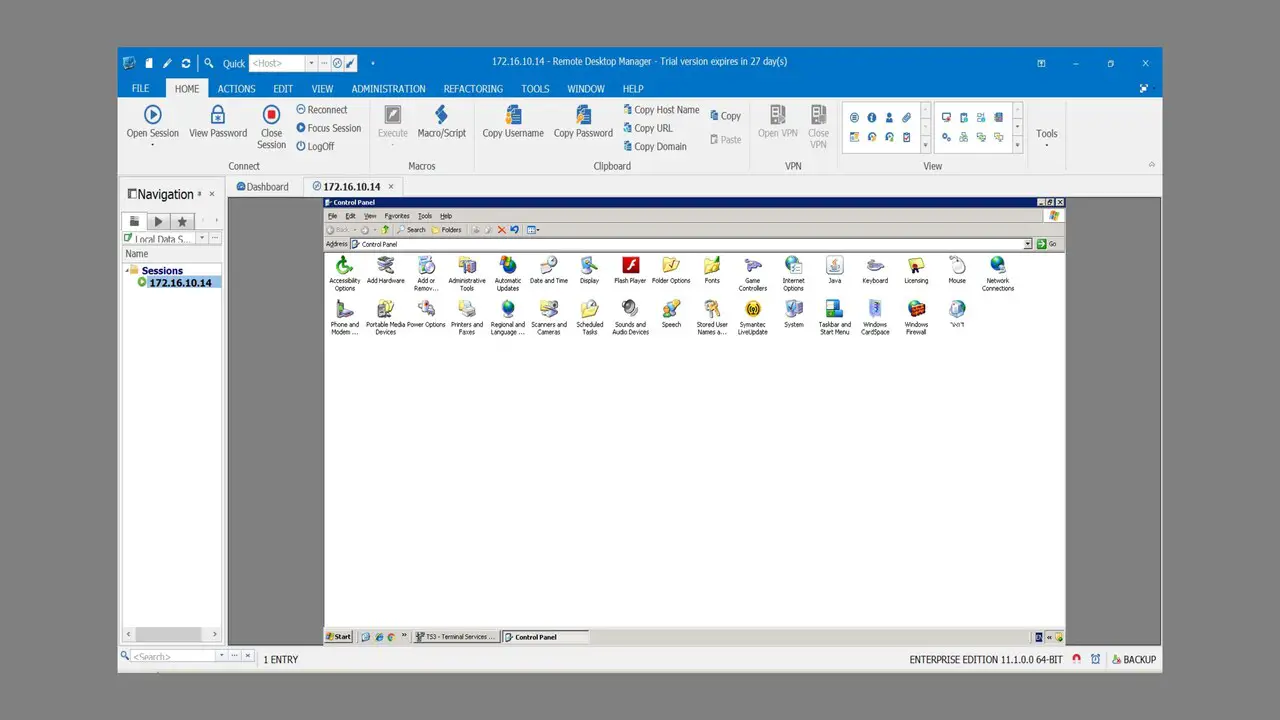Open the Date and Time applet
Image resolution: width=1280 pixels, height=720 pixels.
click(x=549, y=270)
